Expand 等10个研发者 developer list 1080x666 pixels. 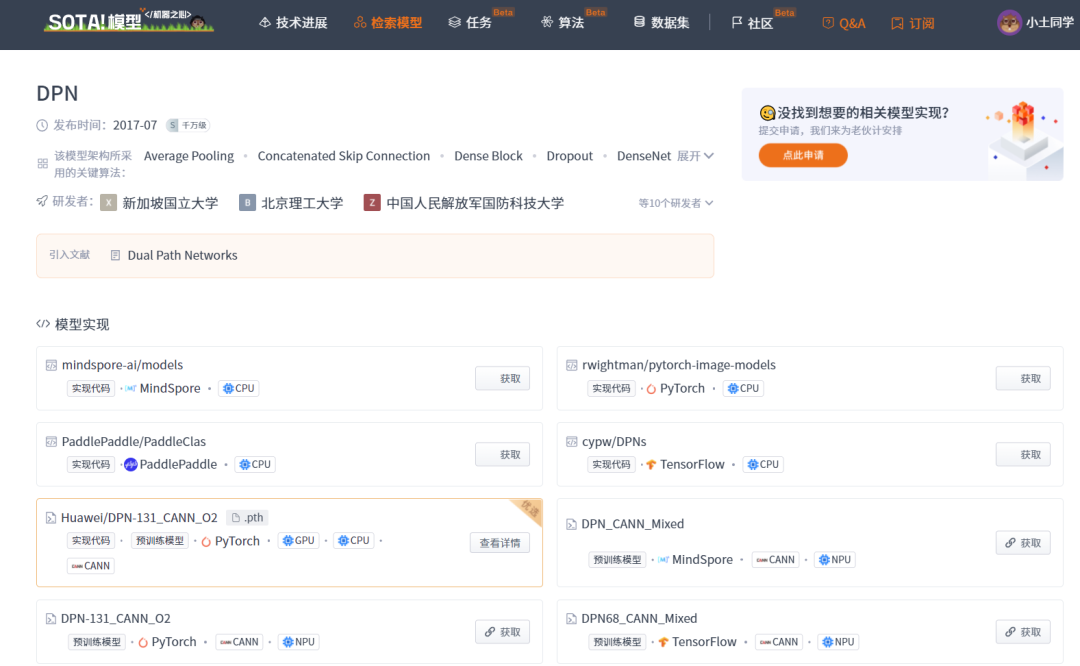coord(676,203)
